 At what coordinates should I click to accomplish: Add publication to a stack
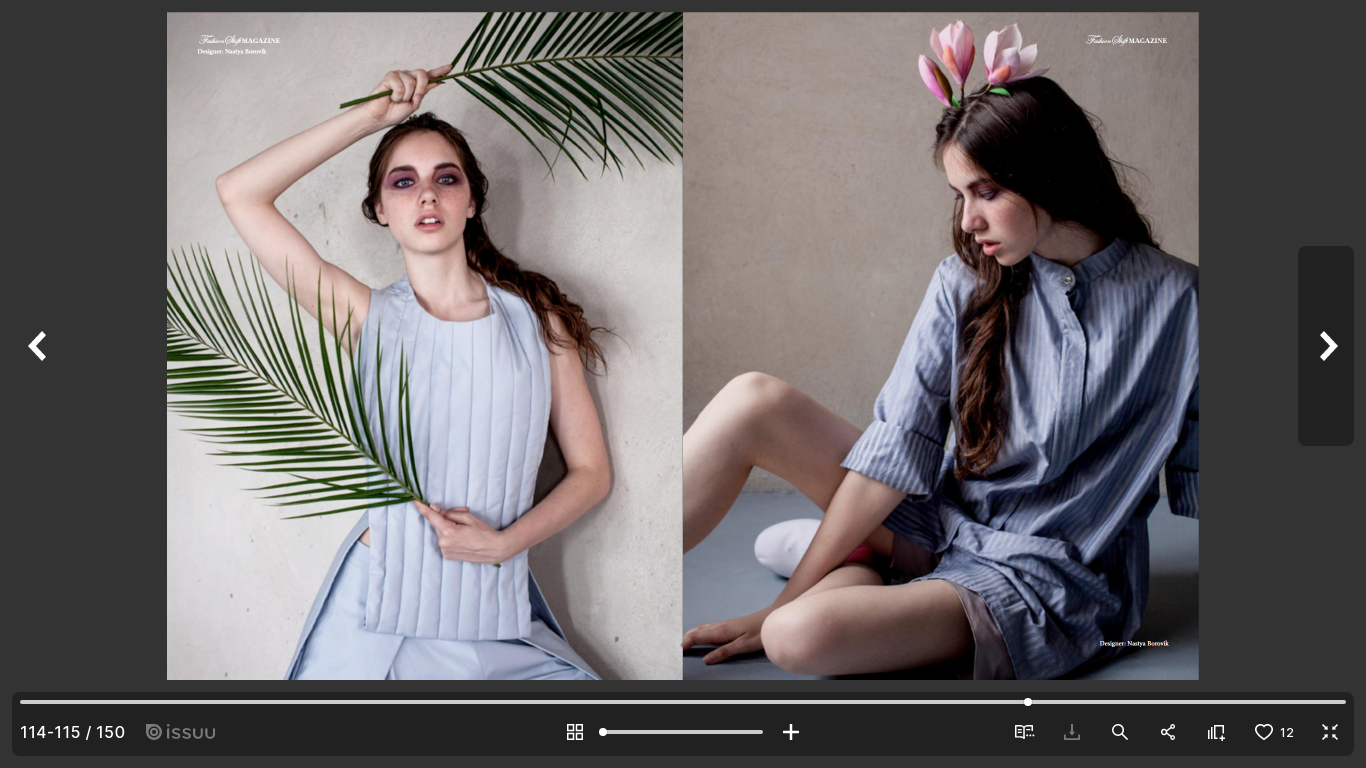[x=1216, y=732]
